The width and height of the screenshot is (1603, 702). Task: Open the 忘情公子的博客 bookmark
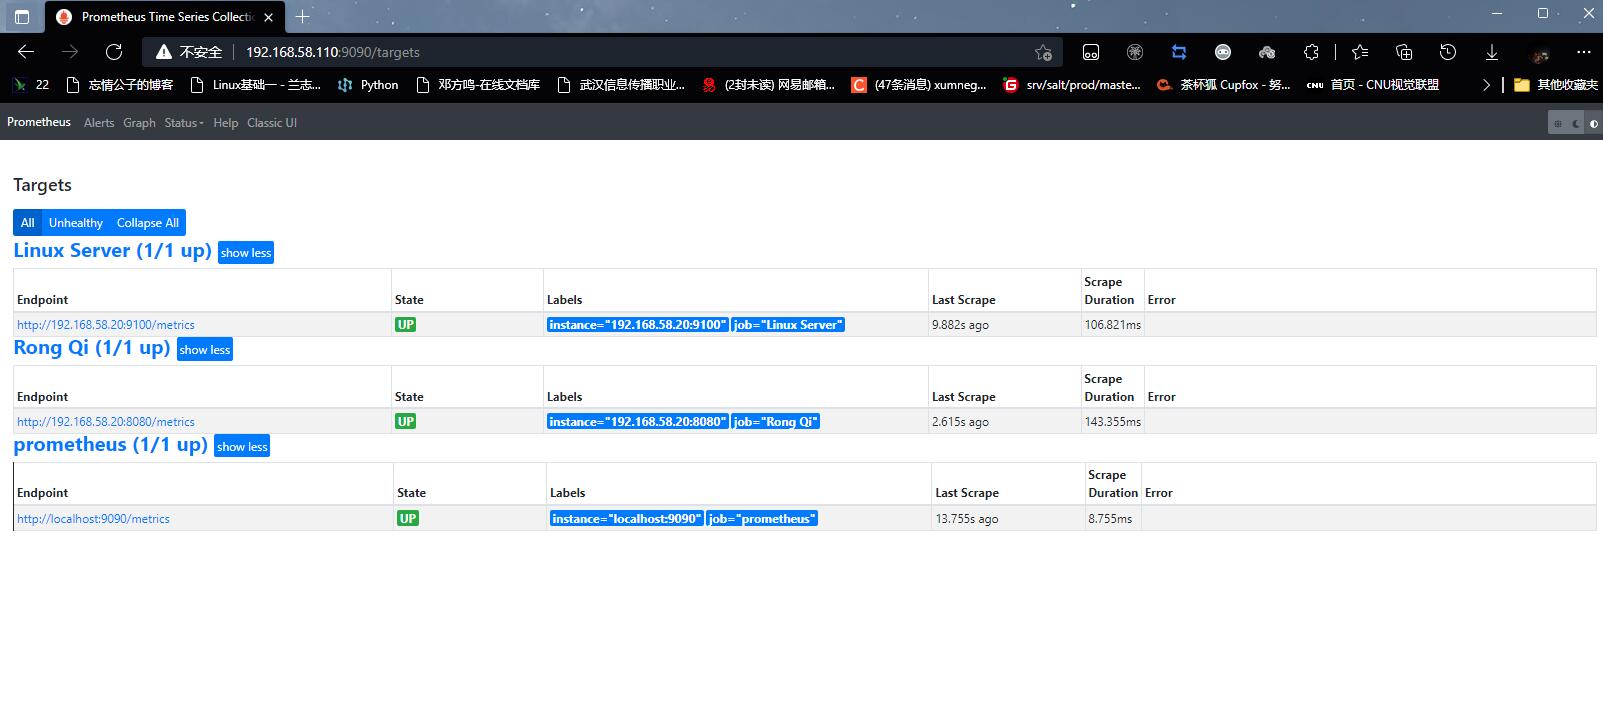click(119, 85)
